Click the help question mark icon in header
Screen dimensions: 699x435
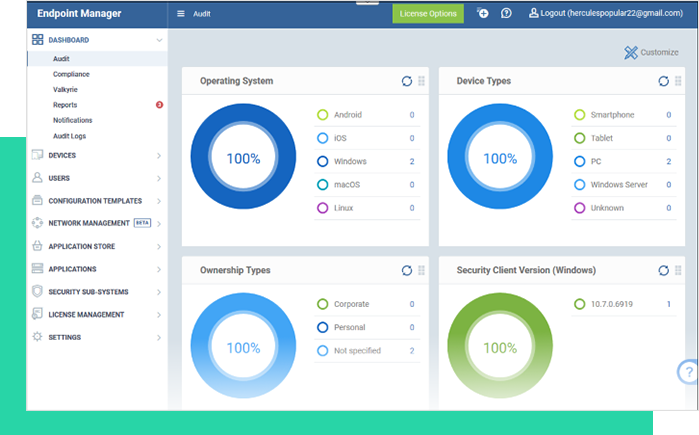506,13
